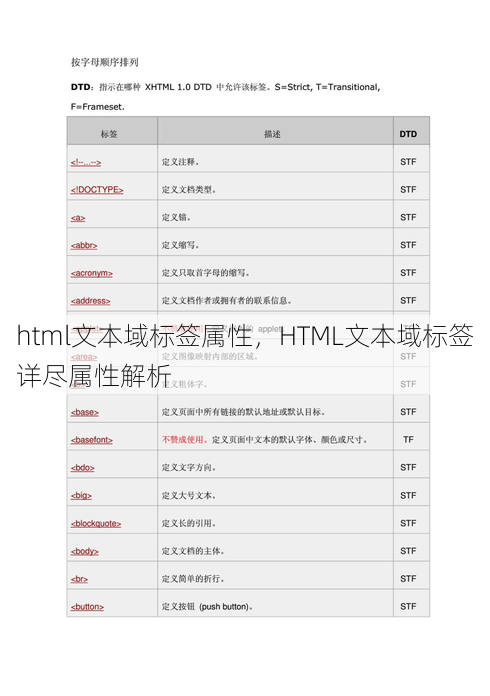
Task: Click the description 定义锚。
Action: (176, 218)
